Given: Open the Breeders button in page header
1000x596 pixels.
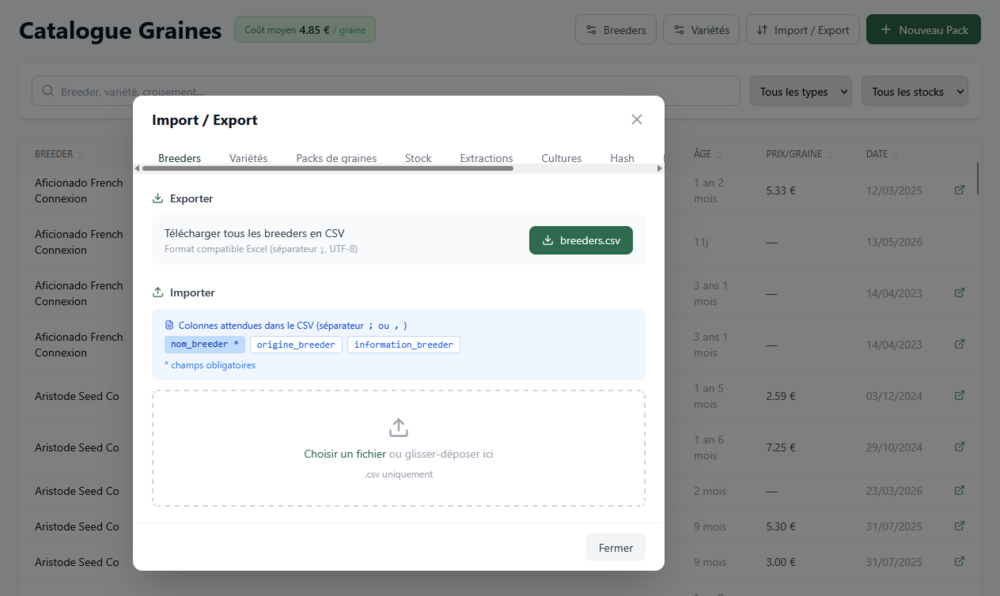Looking at the screenshot, I should coord(615,29).
